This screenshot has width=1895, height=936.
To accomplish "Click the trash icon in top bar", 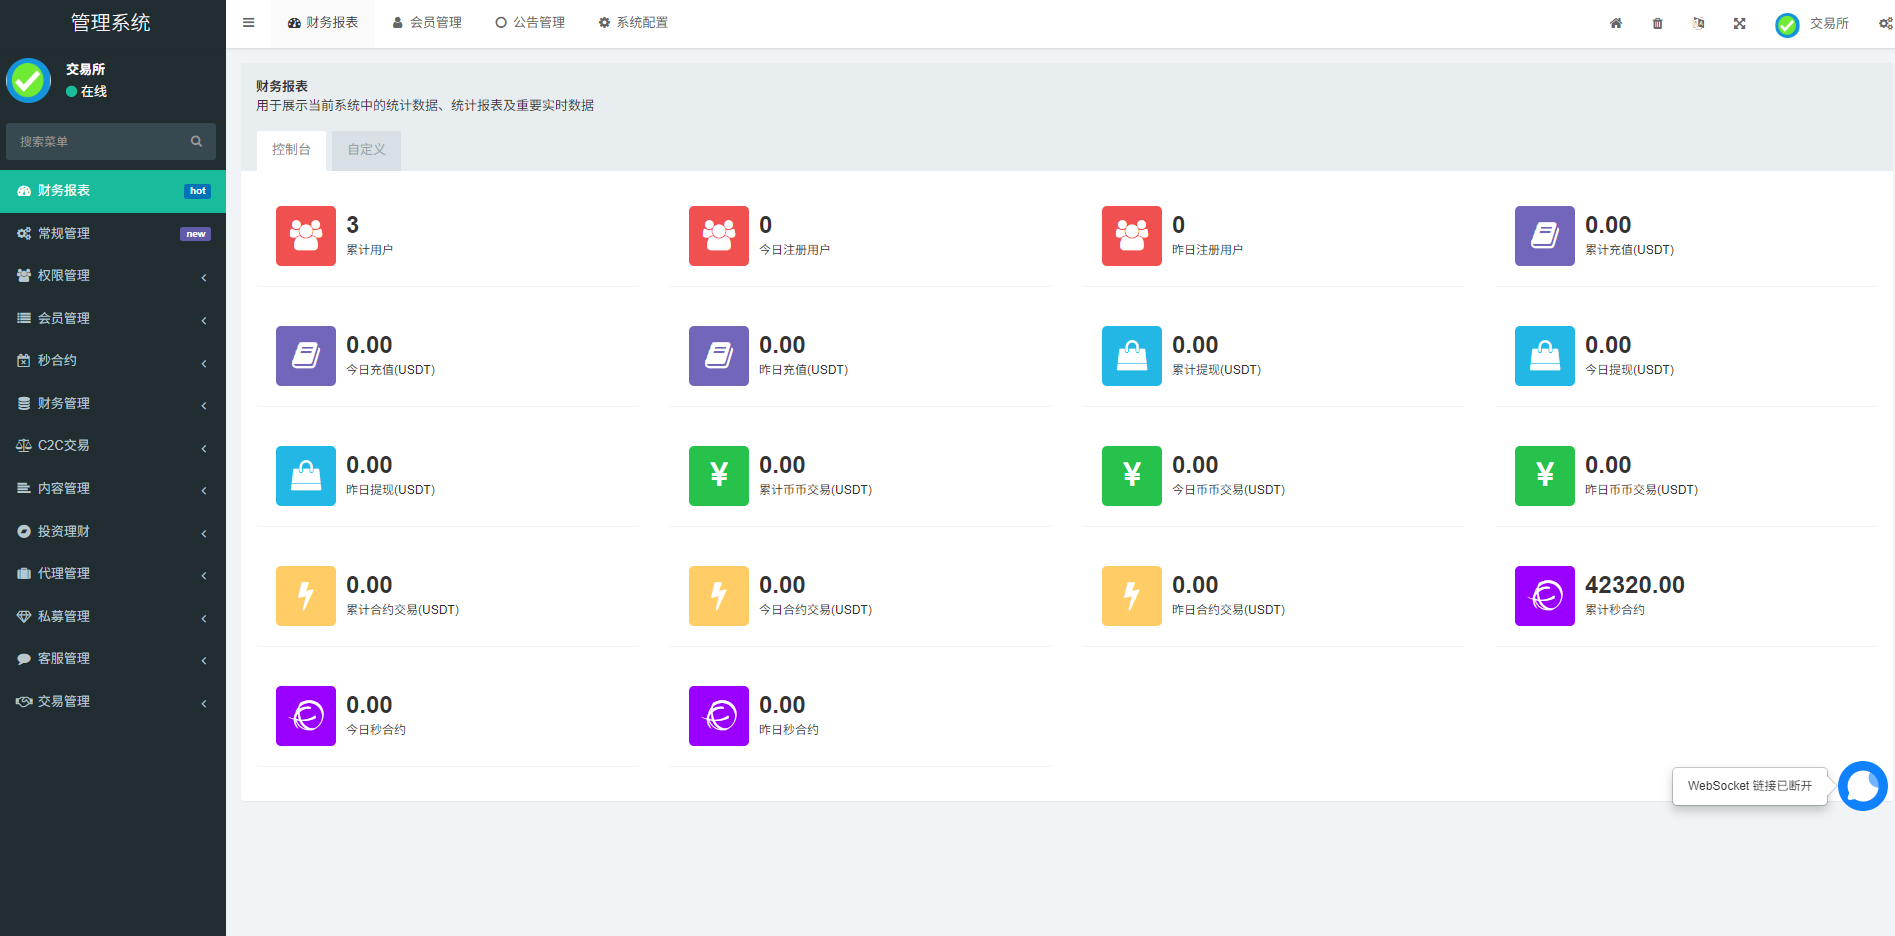I will click(1657, 23).
